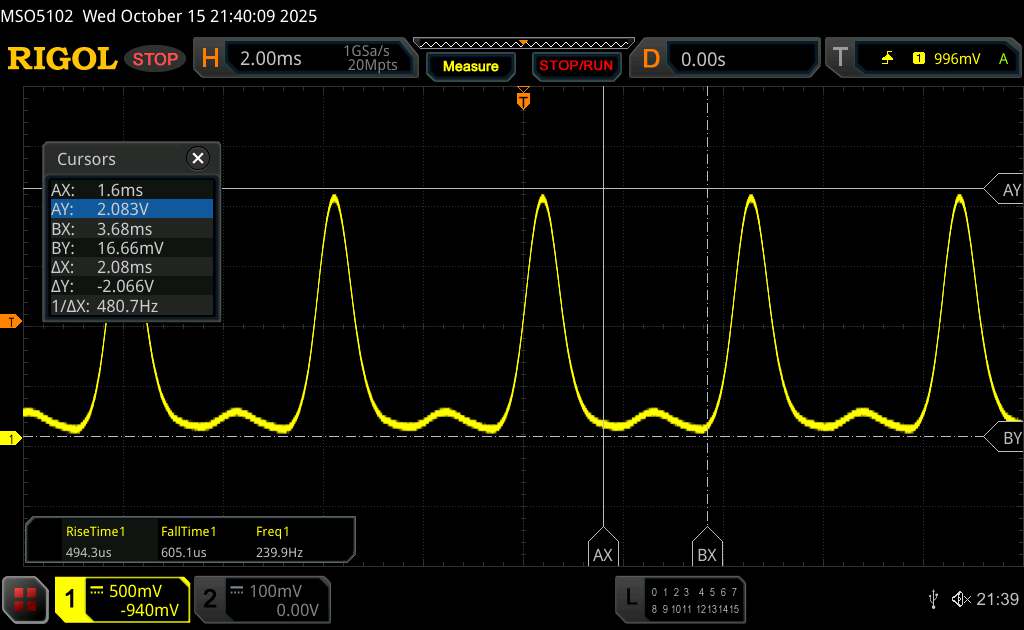Close the Cursors panel with X
The image size is (1024, 630).
(x=198, y=158)
